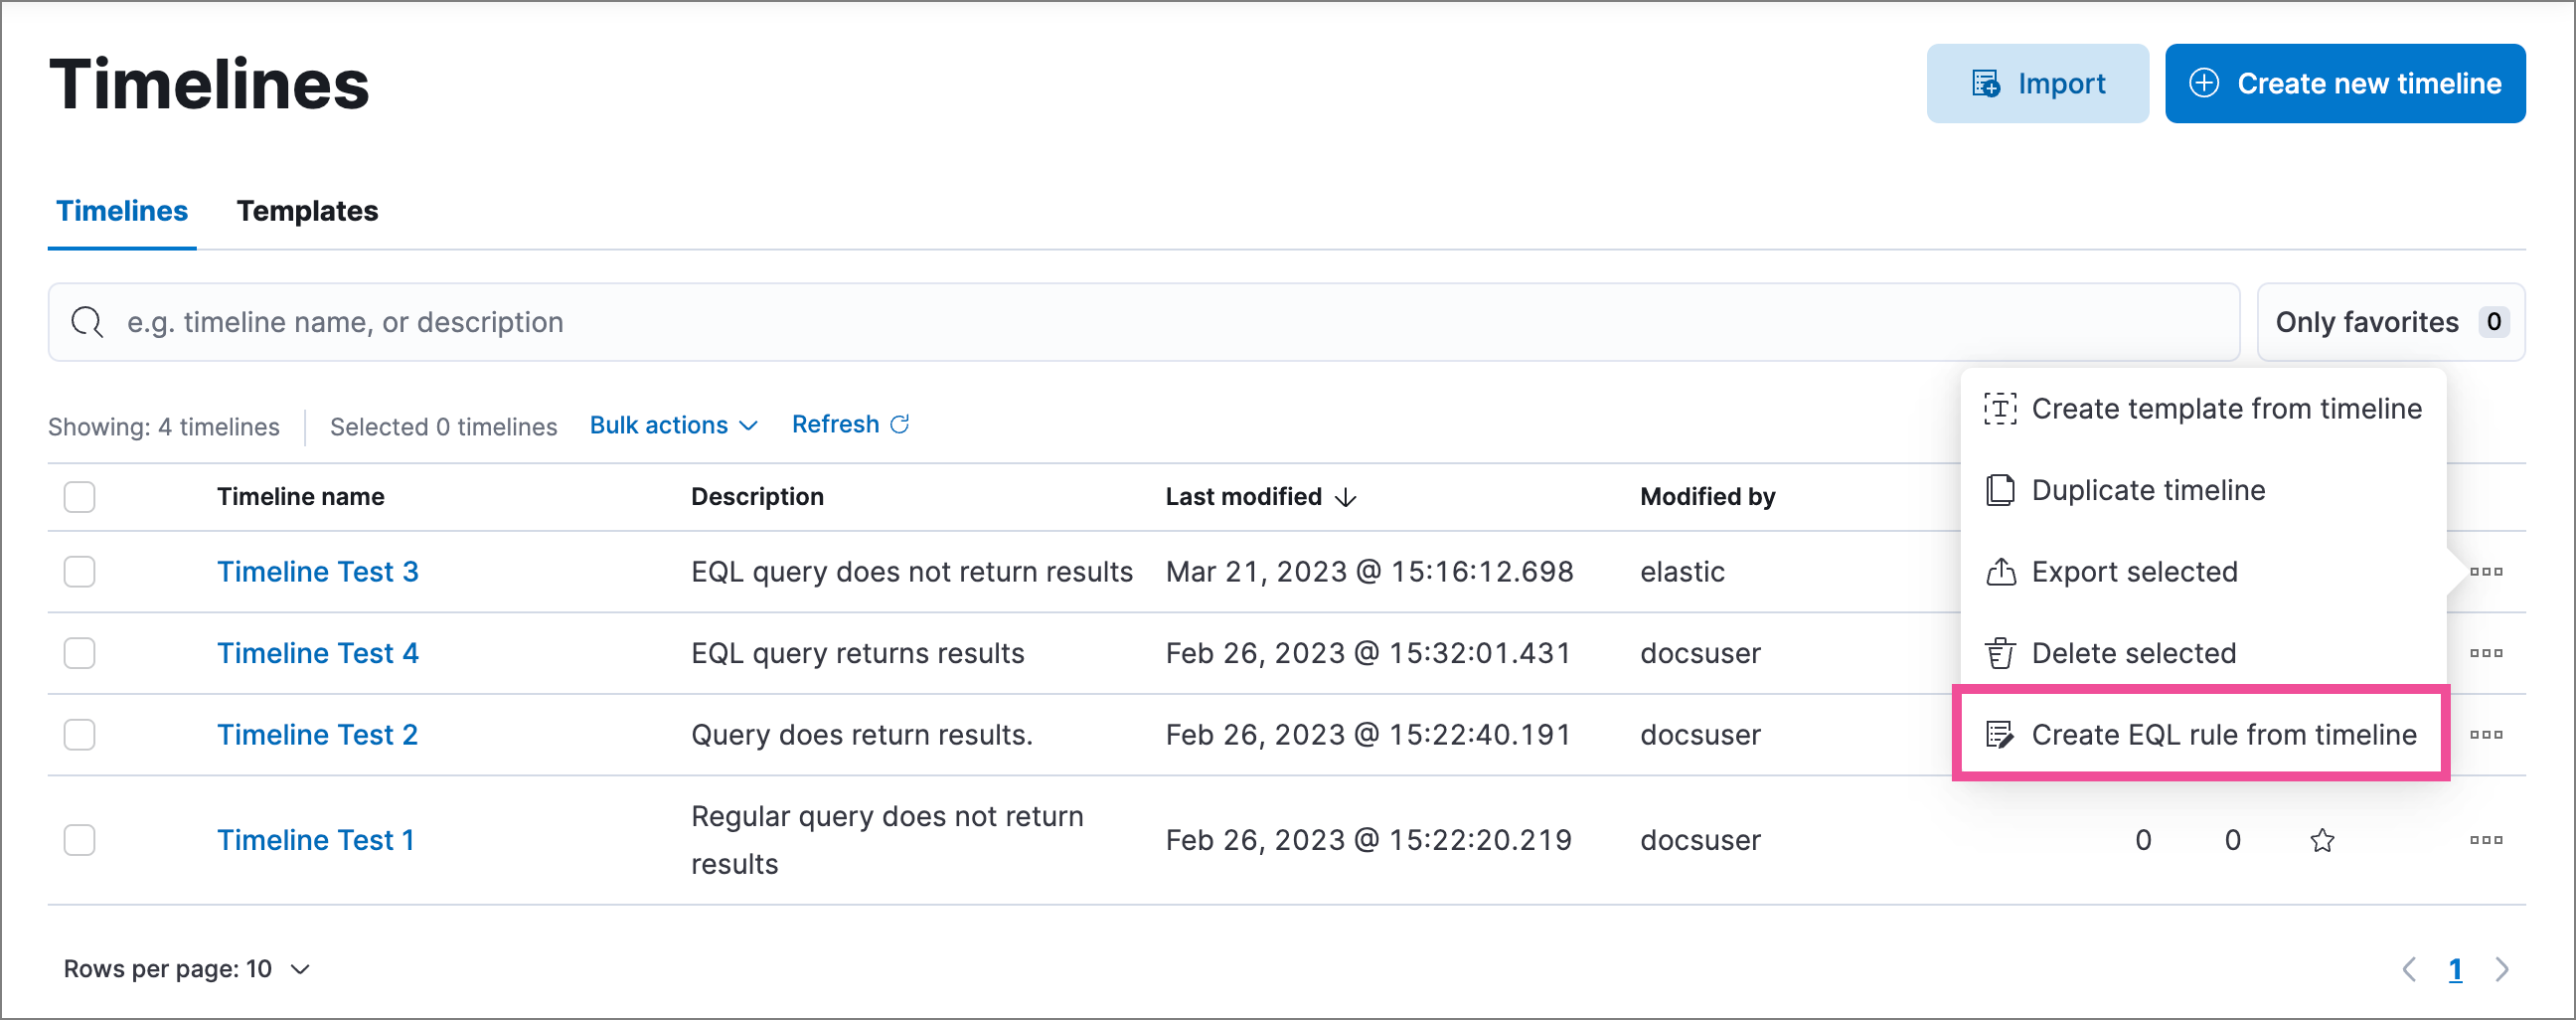Viewport: 2576px width, 1020px height.
Task: Open the actions menu for Timeline Test 1
Action: click(x=2486, y=840)
